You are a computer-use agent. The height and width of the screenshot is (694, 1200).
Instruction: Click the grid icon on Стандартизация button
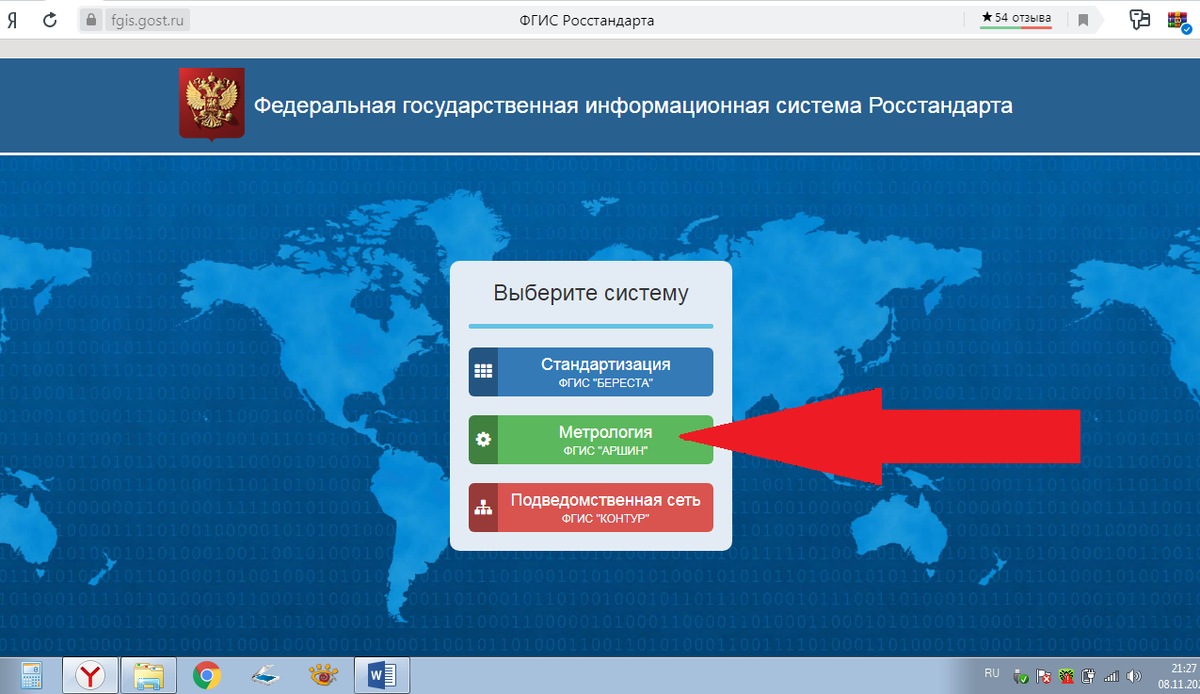484,372
